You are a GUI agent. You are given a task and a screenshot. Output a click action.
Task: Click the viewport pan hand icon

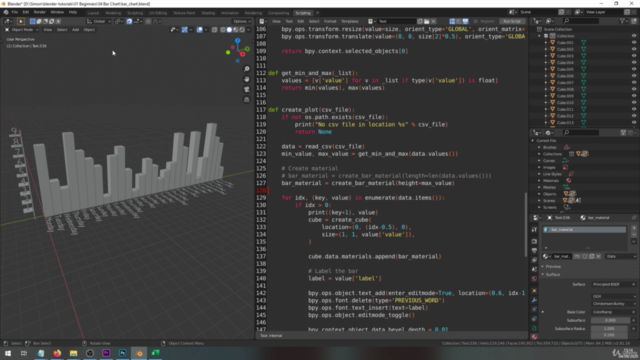pos(247,79)
